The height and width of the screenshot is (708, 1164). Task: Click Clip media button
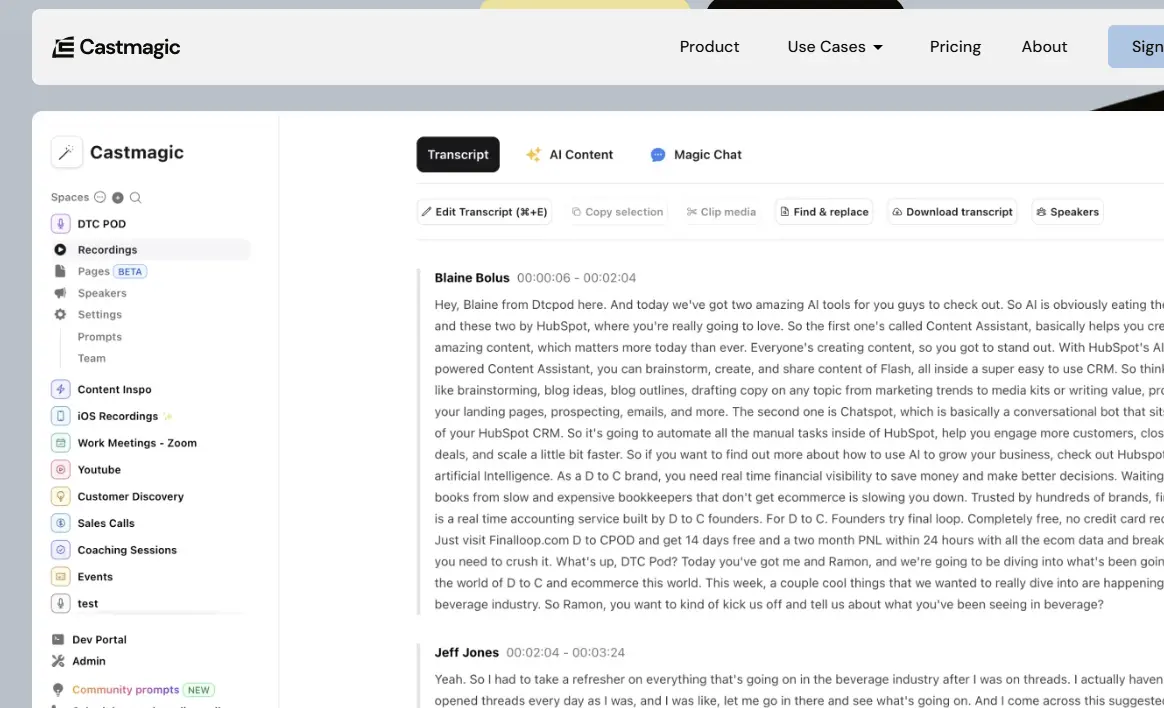tap(721, 212)
